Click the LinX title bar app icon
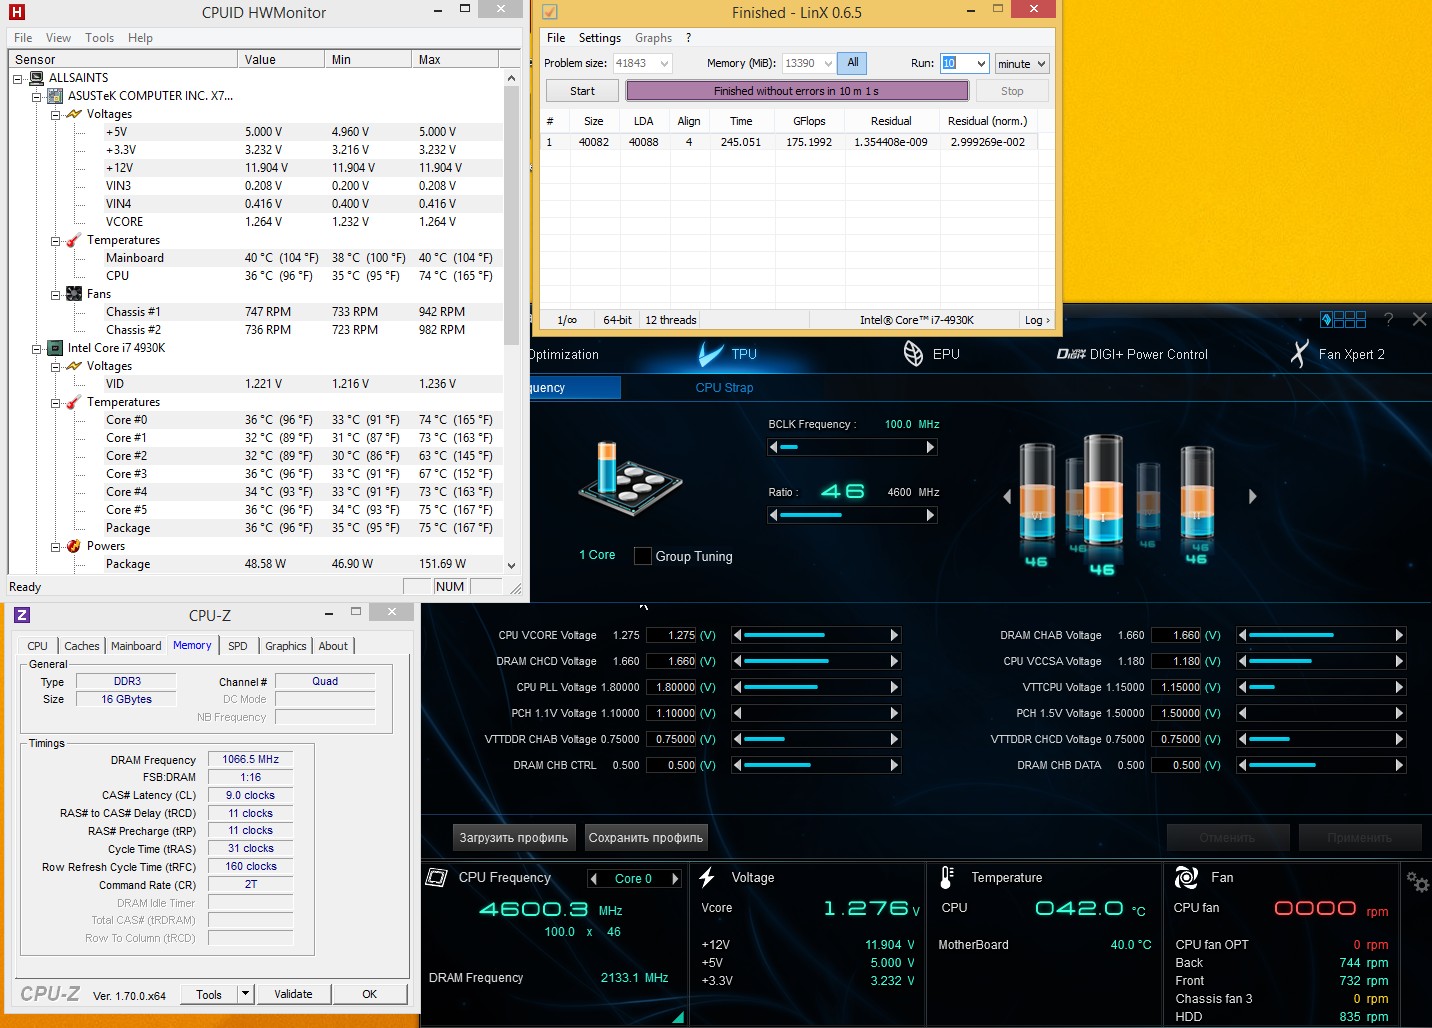This screenshot has height=1028, width=1432. 550,12
